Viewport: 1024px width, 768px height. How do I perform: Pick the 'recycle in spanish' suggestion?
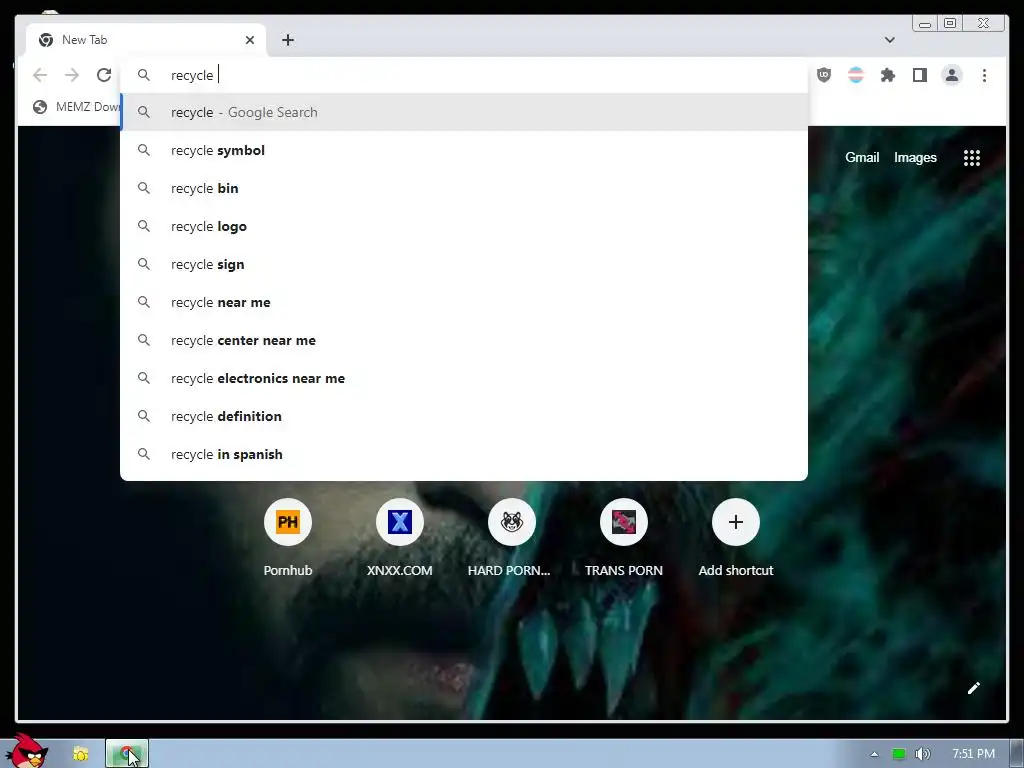tap(464, 454)
